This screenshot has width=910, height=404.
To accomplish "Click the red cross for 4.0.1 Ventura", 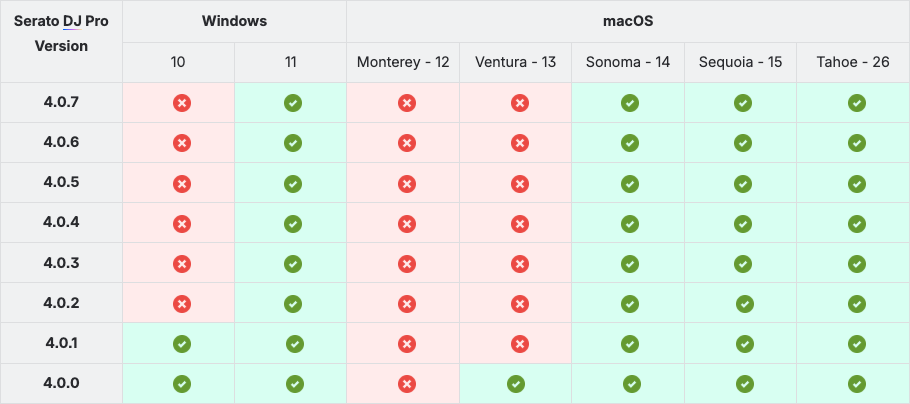I will click(x=519, y=344).
